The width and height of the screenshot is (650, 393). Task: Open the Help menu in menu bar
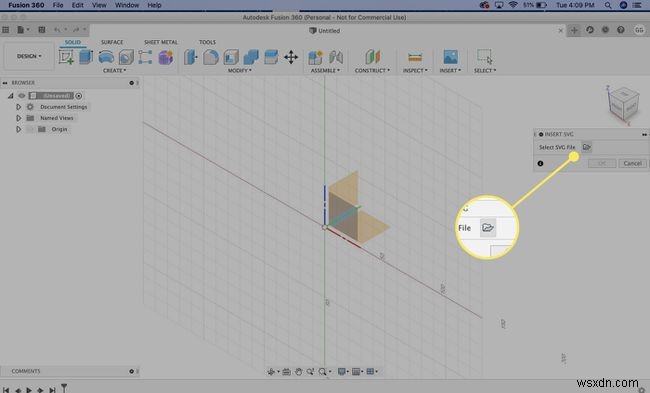tap(154, 5)
